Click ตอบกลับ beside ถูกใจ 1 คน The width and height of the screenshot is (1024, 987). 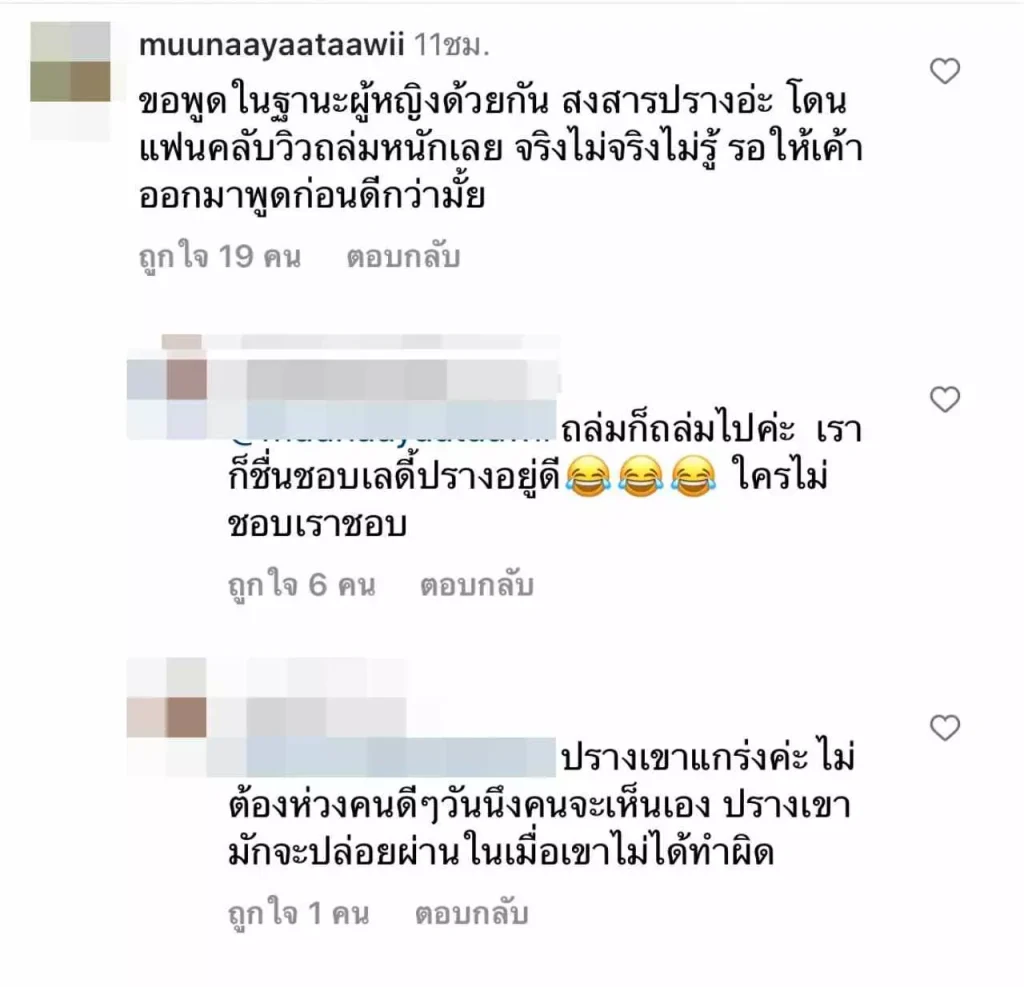pos(472,914)
